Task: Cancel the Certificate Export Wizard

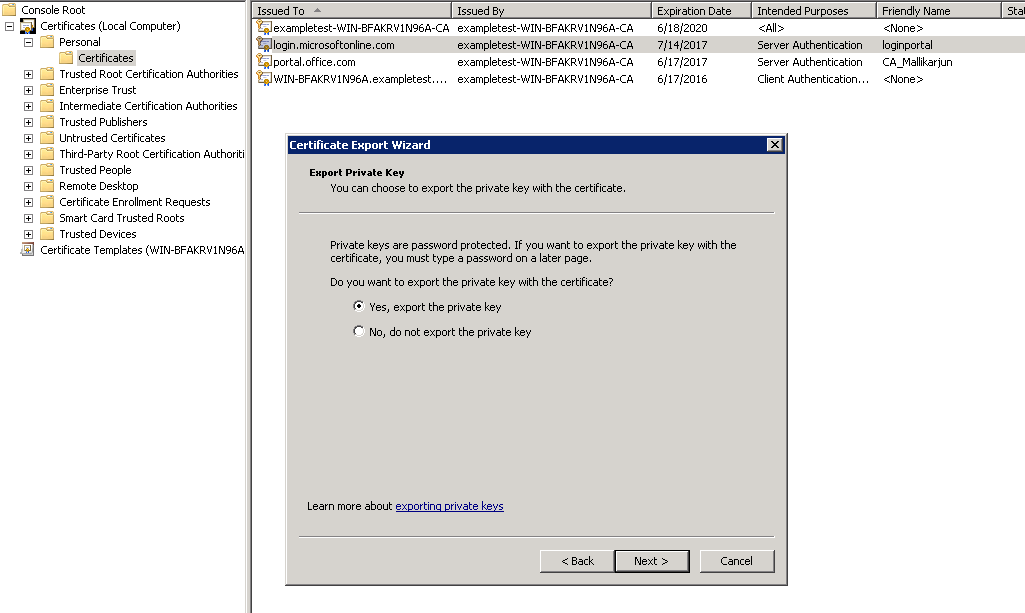Action: click(x=737, y=561)
